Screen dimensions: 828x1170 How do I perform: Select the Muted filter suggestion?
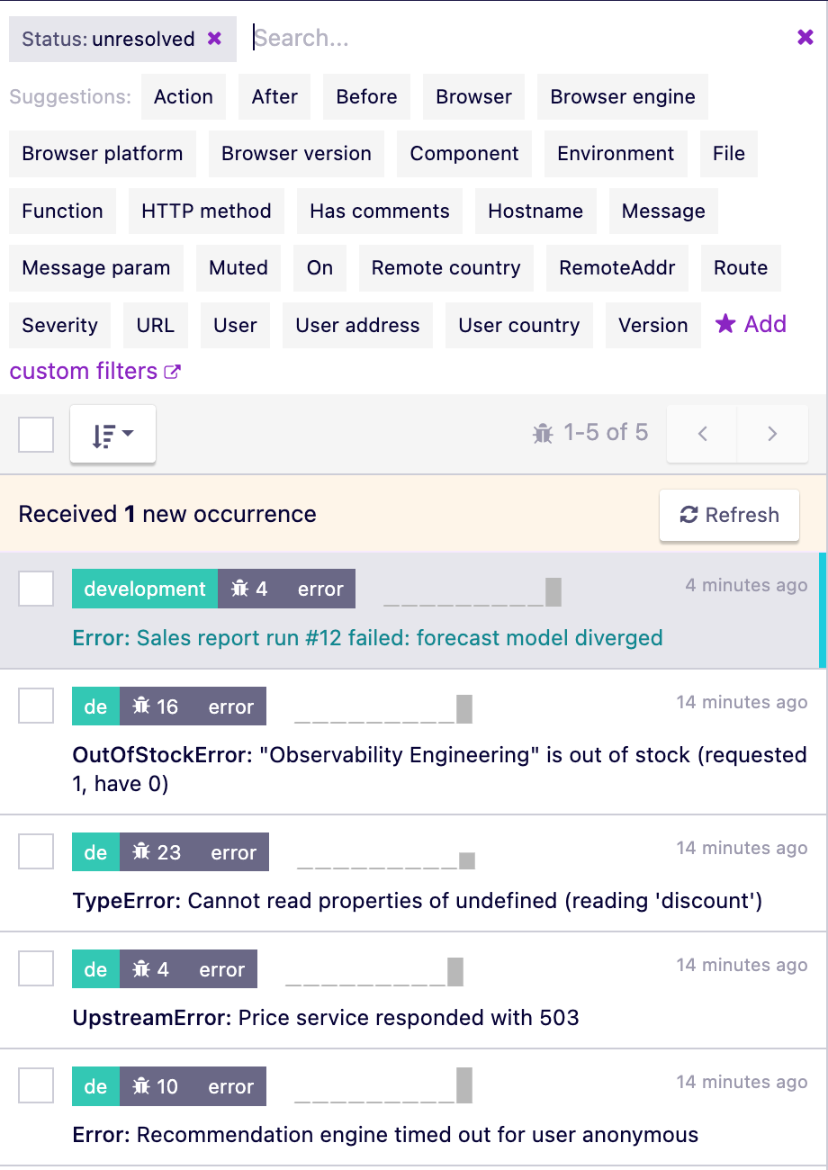pos(239,268)
